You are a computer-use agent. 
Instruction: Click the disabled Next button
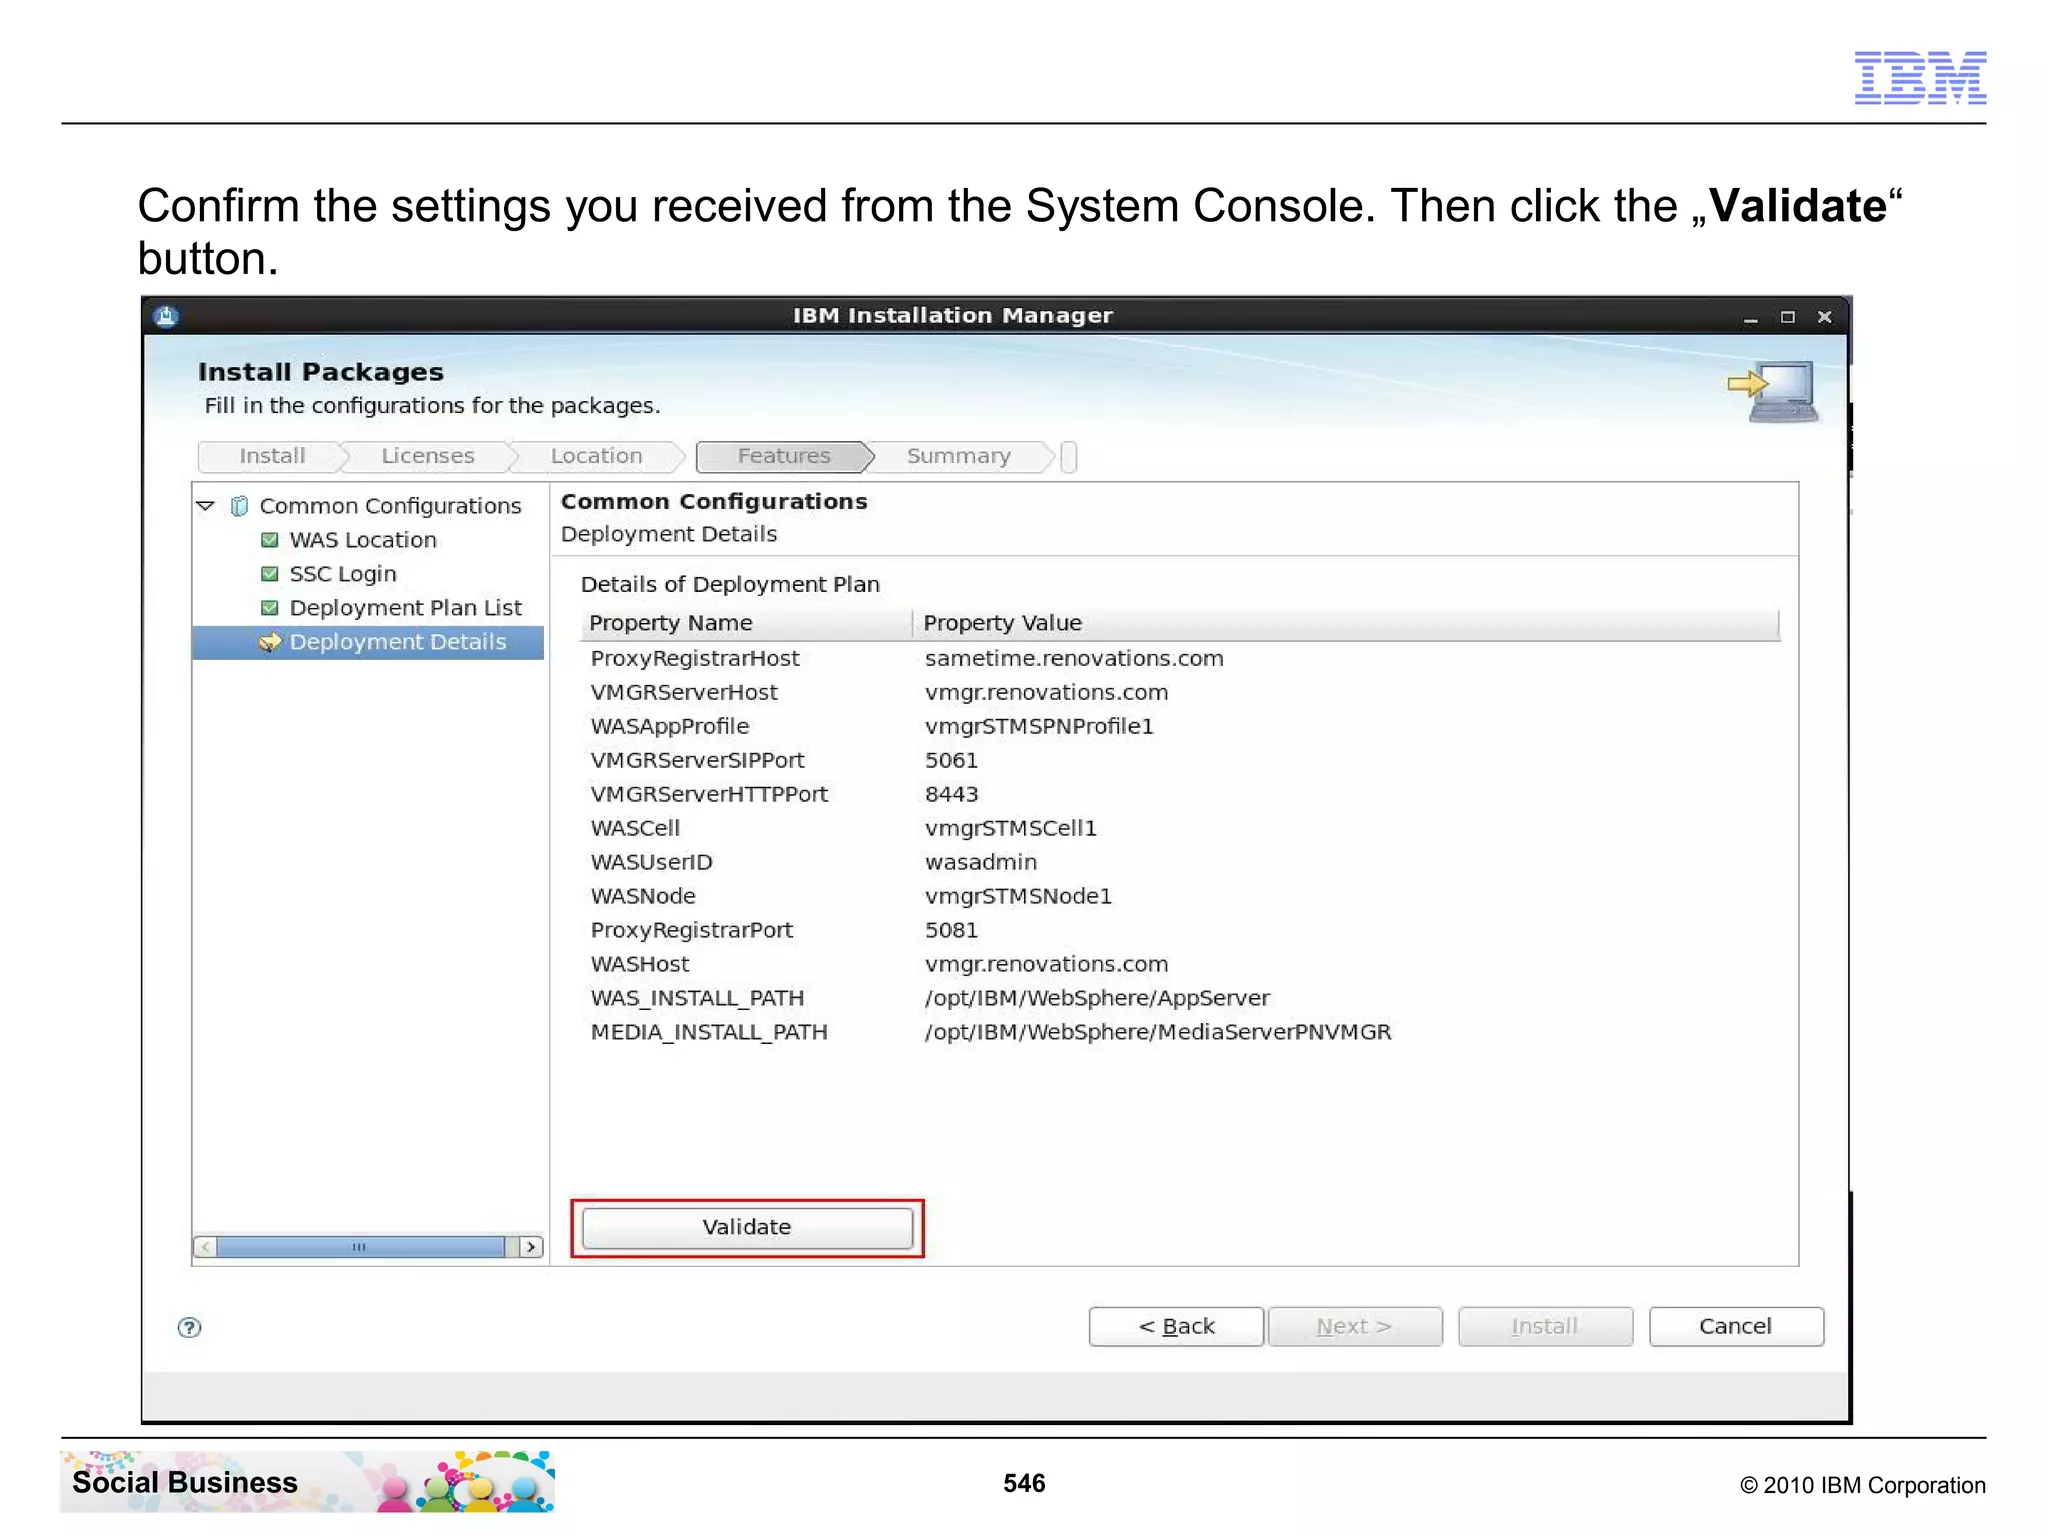pos(1355,1326)
